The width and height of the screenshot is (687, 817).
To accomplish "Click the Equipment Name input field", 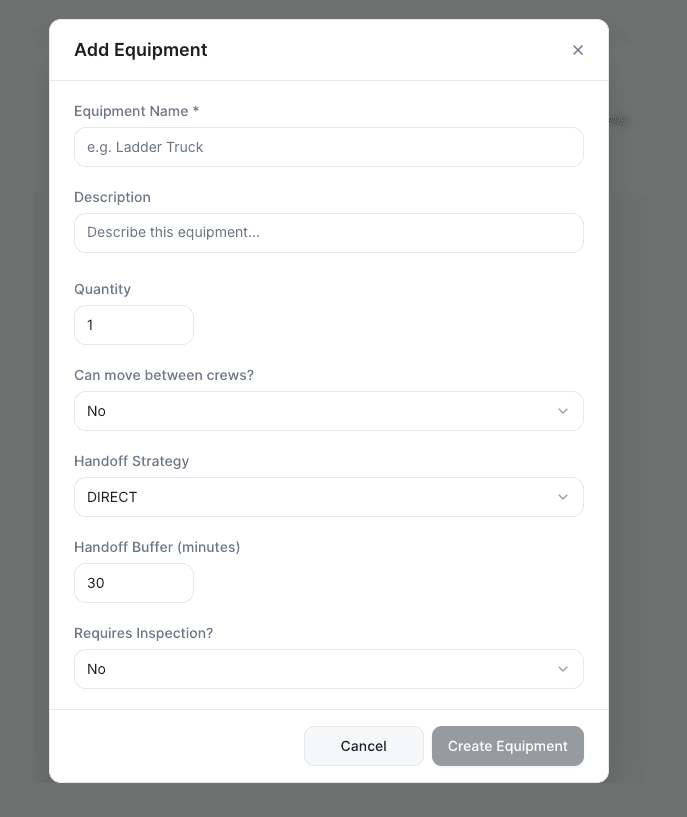I will coord(329,147).
